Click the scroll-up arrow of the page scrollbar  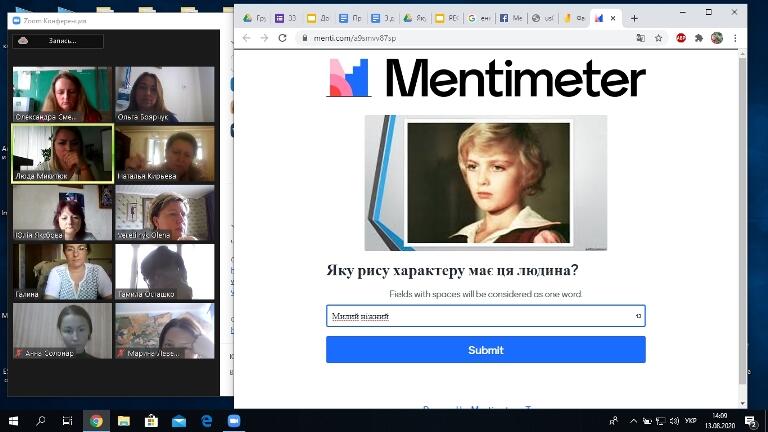[743, 54]
